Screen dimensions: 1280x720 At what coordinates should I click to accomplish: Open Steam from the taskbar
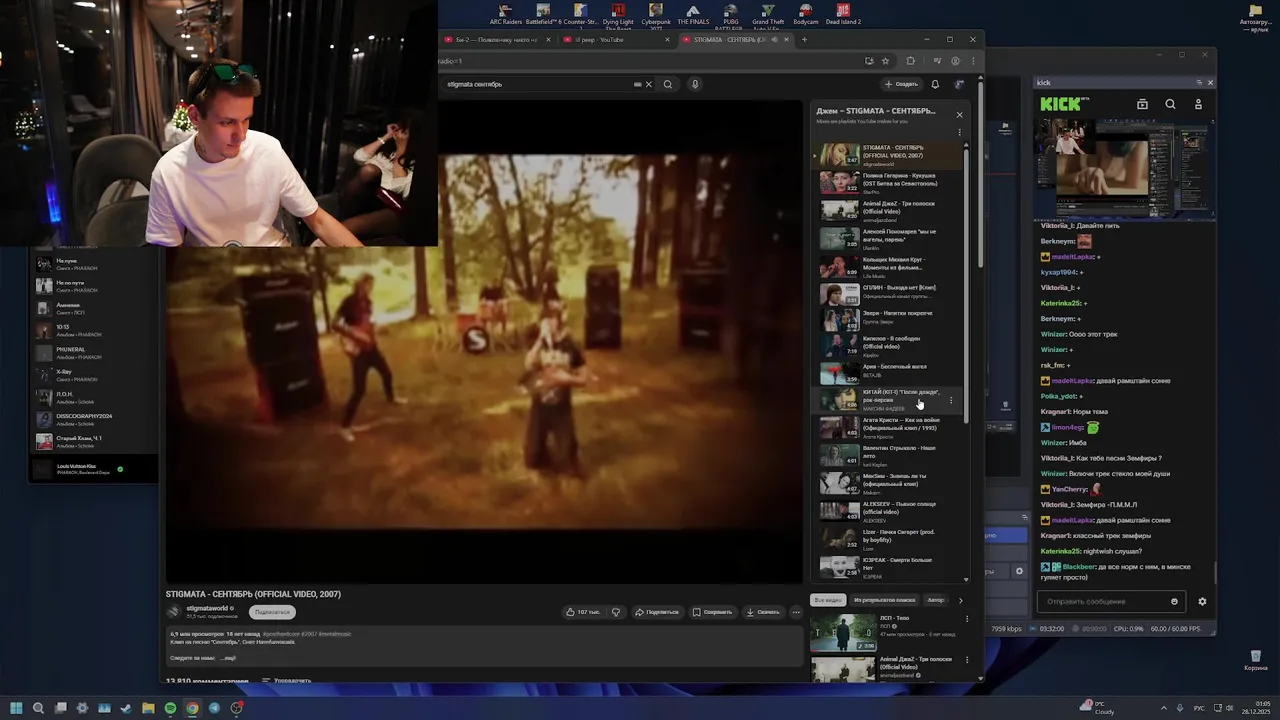coord(126,708)
